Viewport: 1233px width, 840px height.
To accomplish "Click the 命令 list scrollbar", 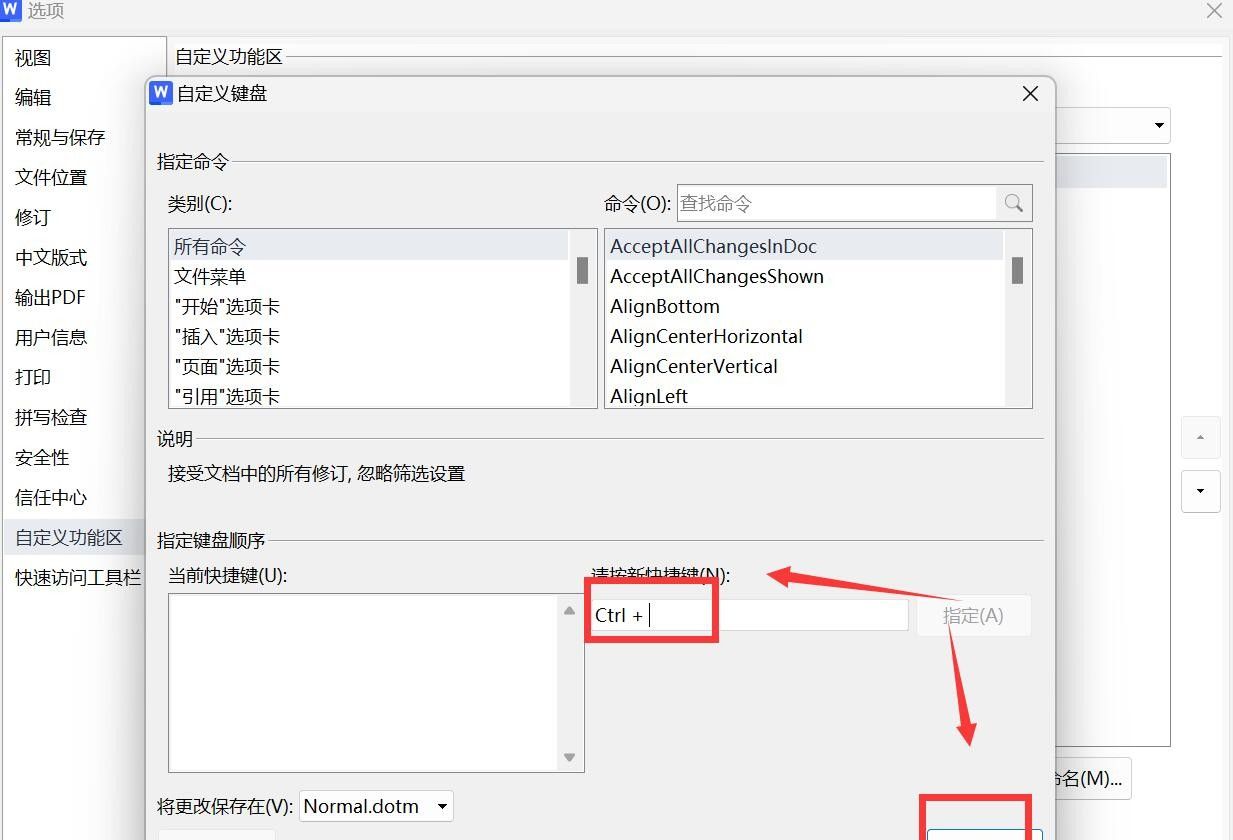I will pos(1017,270).
